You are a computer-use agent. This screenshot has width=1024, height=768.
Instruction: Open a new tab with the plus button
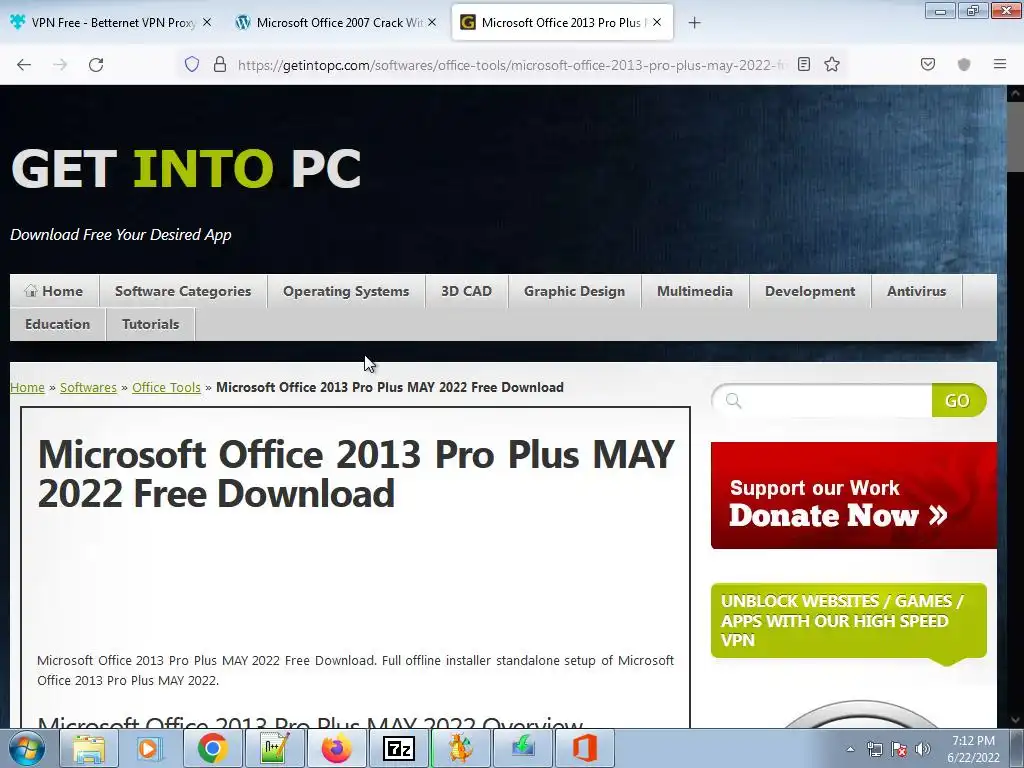pos(694,23)
